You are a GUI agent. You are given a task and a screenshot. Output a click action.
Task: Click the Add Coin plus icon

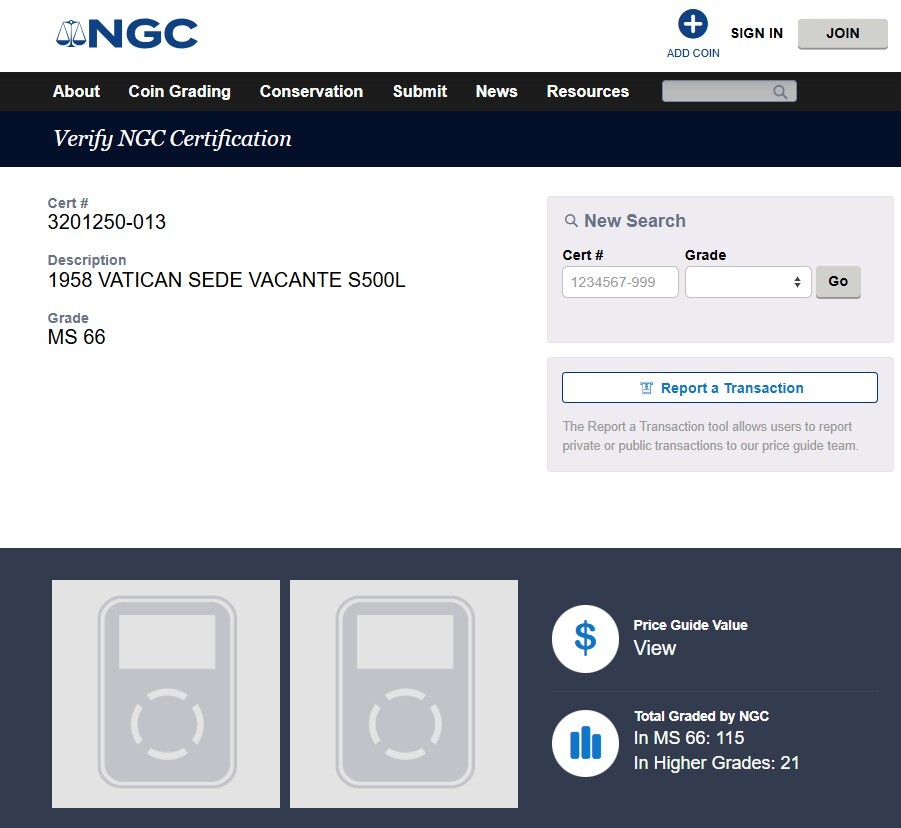[x=692, y=24]
